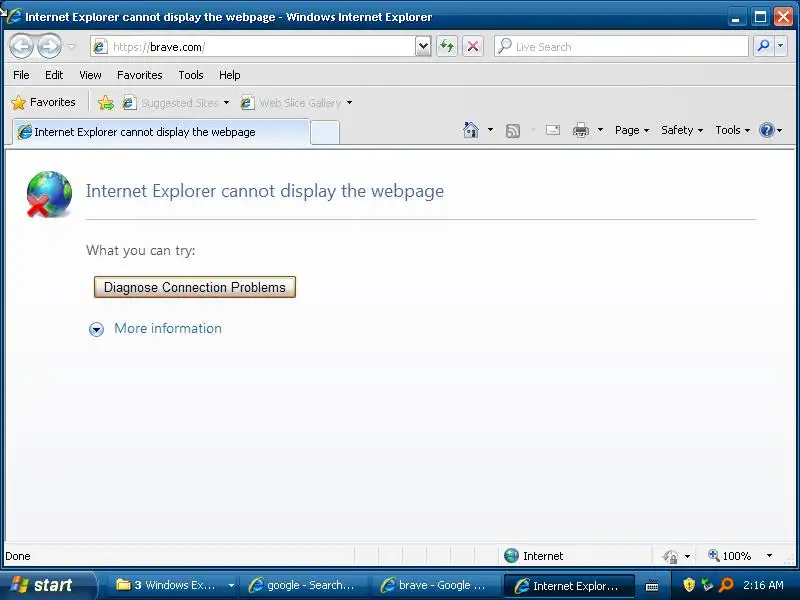Open Web Slice Gallery dropdown

point(297,103)
